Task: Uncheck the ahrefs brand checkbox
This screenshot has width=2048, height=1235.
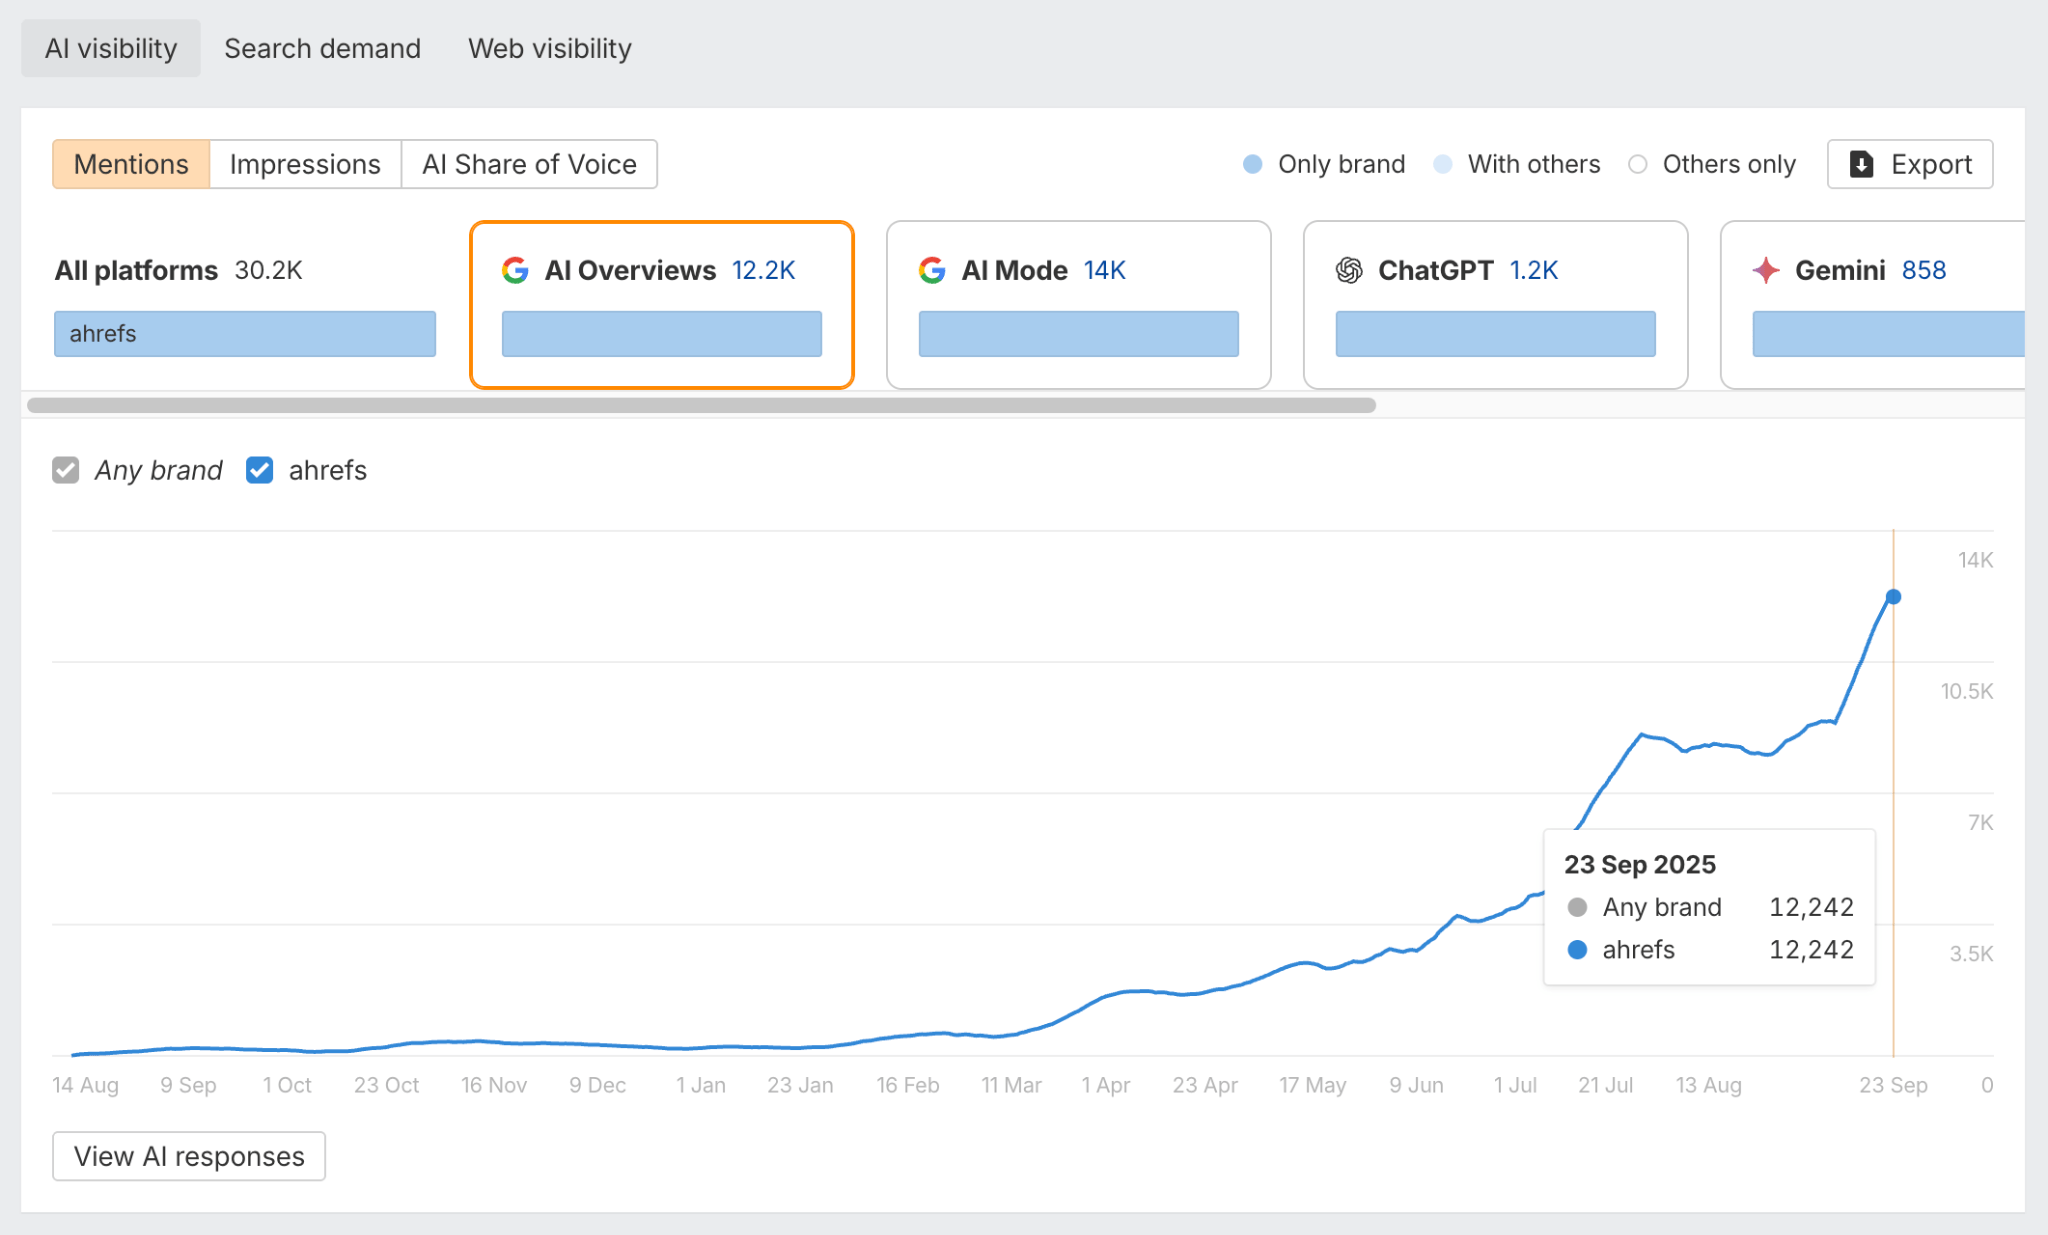Action: tap(259, 470)
